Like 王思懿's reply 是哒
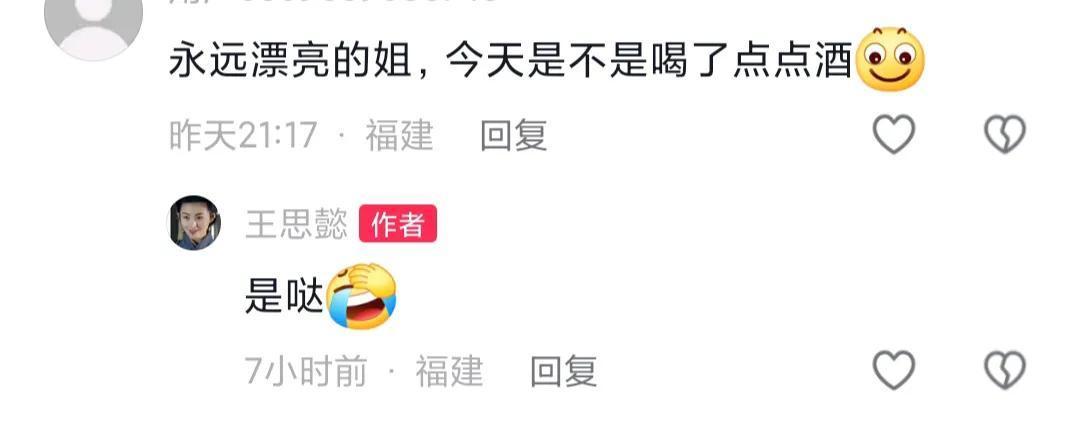 tap(893, 370)
